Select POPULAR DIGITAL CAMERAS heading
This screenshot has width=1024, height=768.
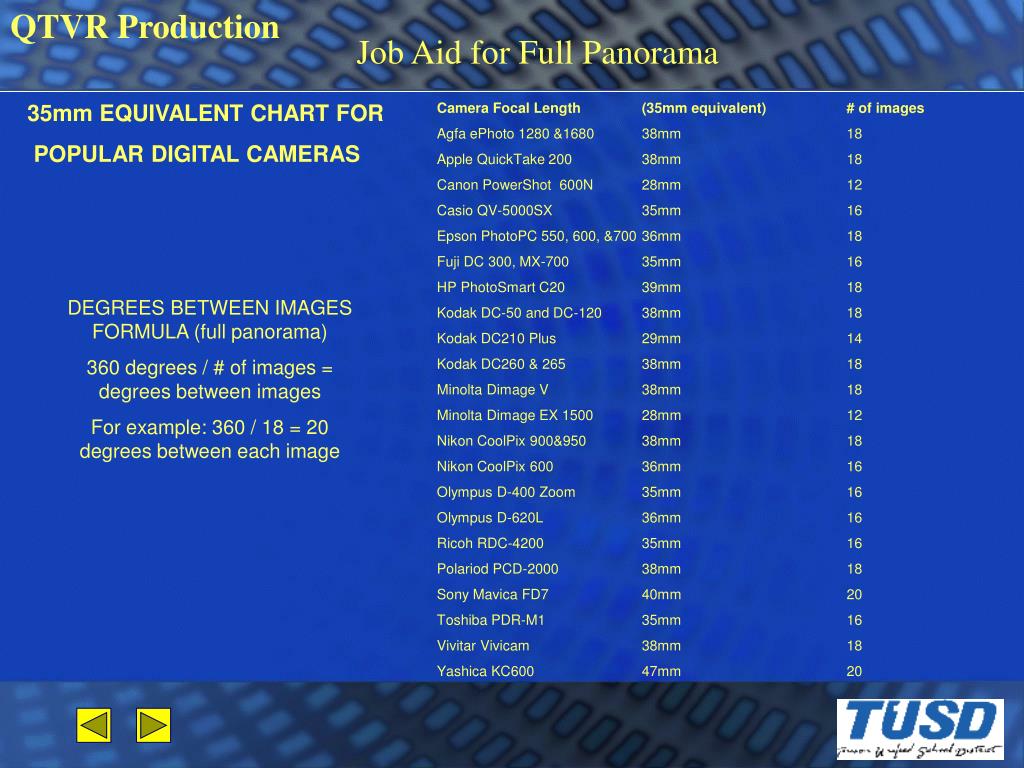click(x=197, y=154)
